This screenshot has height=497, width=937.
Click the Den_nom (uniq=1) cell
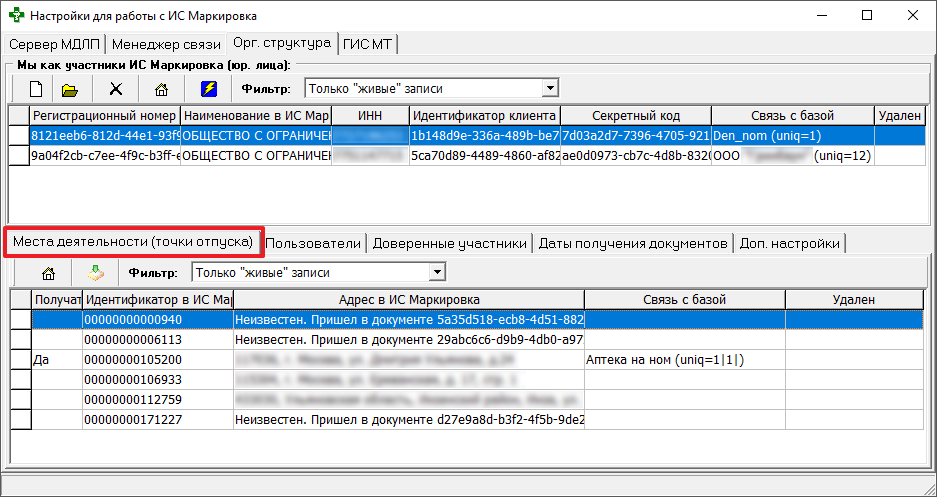click(793, 136)
